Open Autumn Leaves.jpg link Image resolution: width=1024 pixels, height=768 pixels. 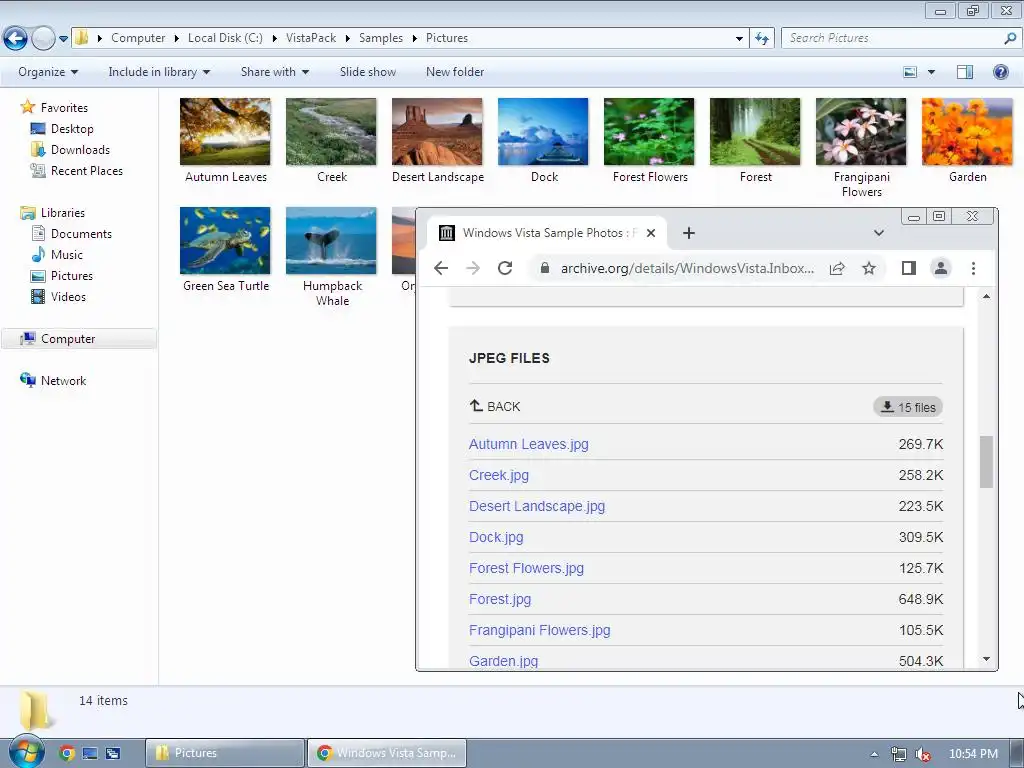point(528,444)
